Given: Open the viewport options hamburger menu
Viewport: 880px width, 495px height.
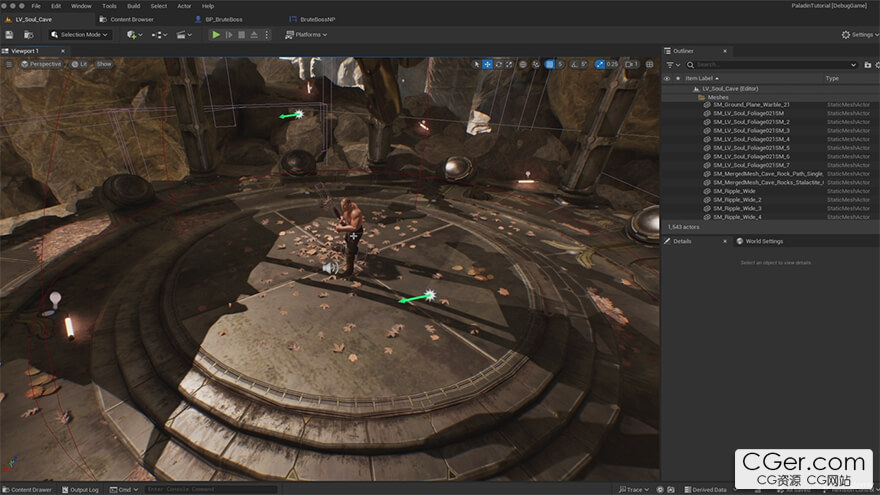Looking at the screenshot, I should tap(9, 65).
